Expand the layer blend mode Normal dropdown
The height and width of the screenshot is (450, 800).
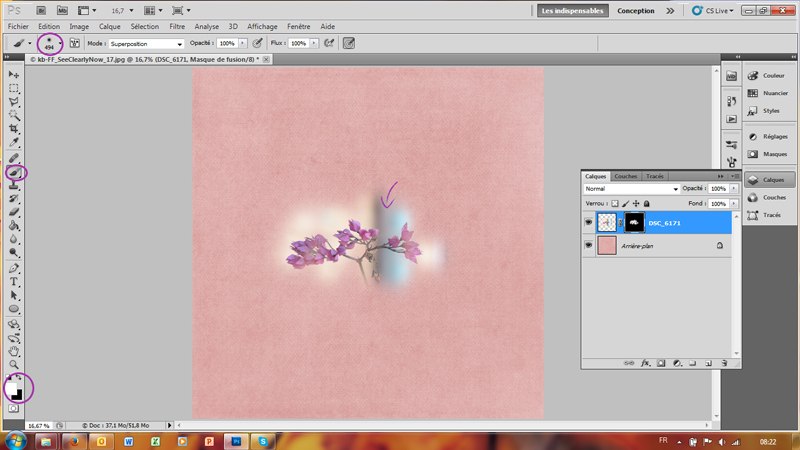click(x=631, y=189)
